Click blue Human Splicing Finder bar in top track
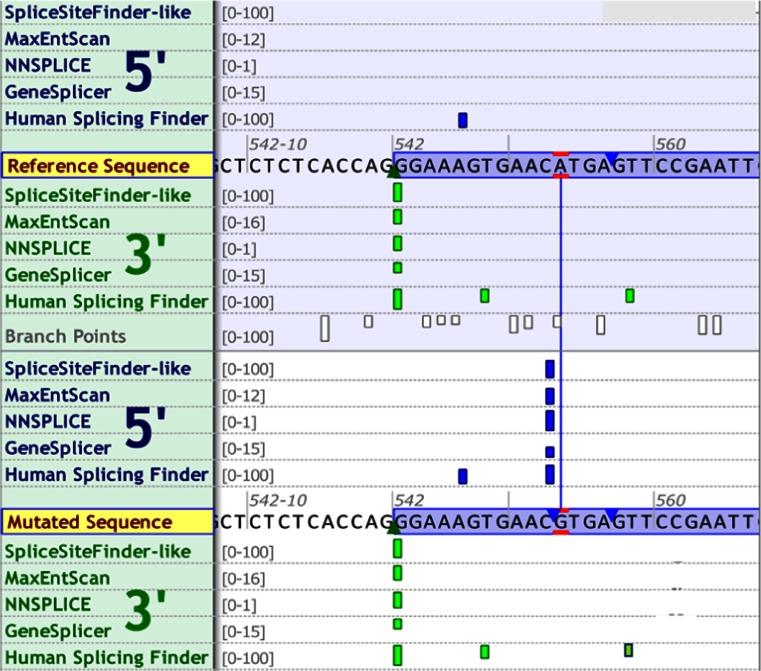The width and height of the screenshot is (761, 671). point(463,120)
